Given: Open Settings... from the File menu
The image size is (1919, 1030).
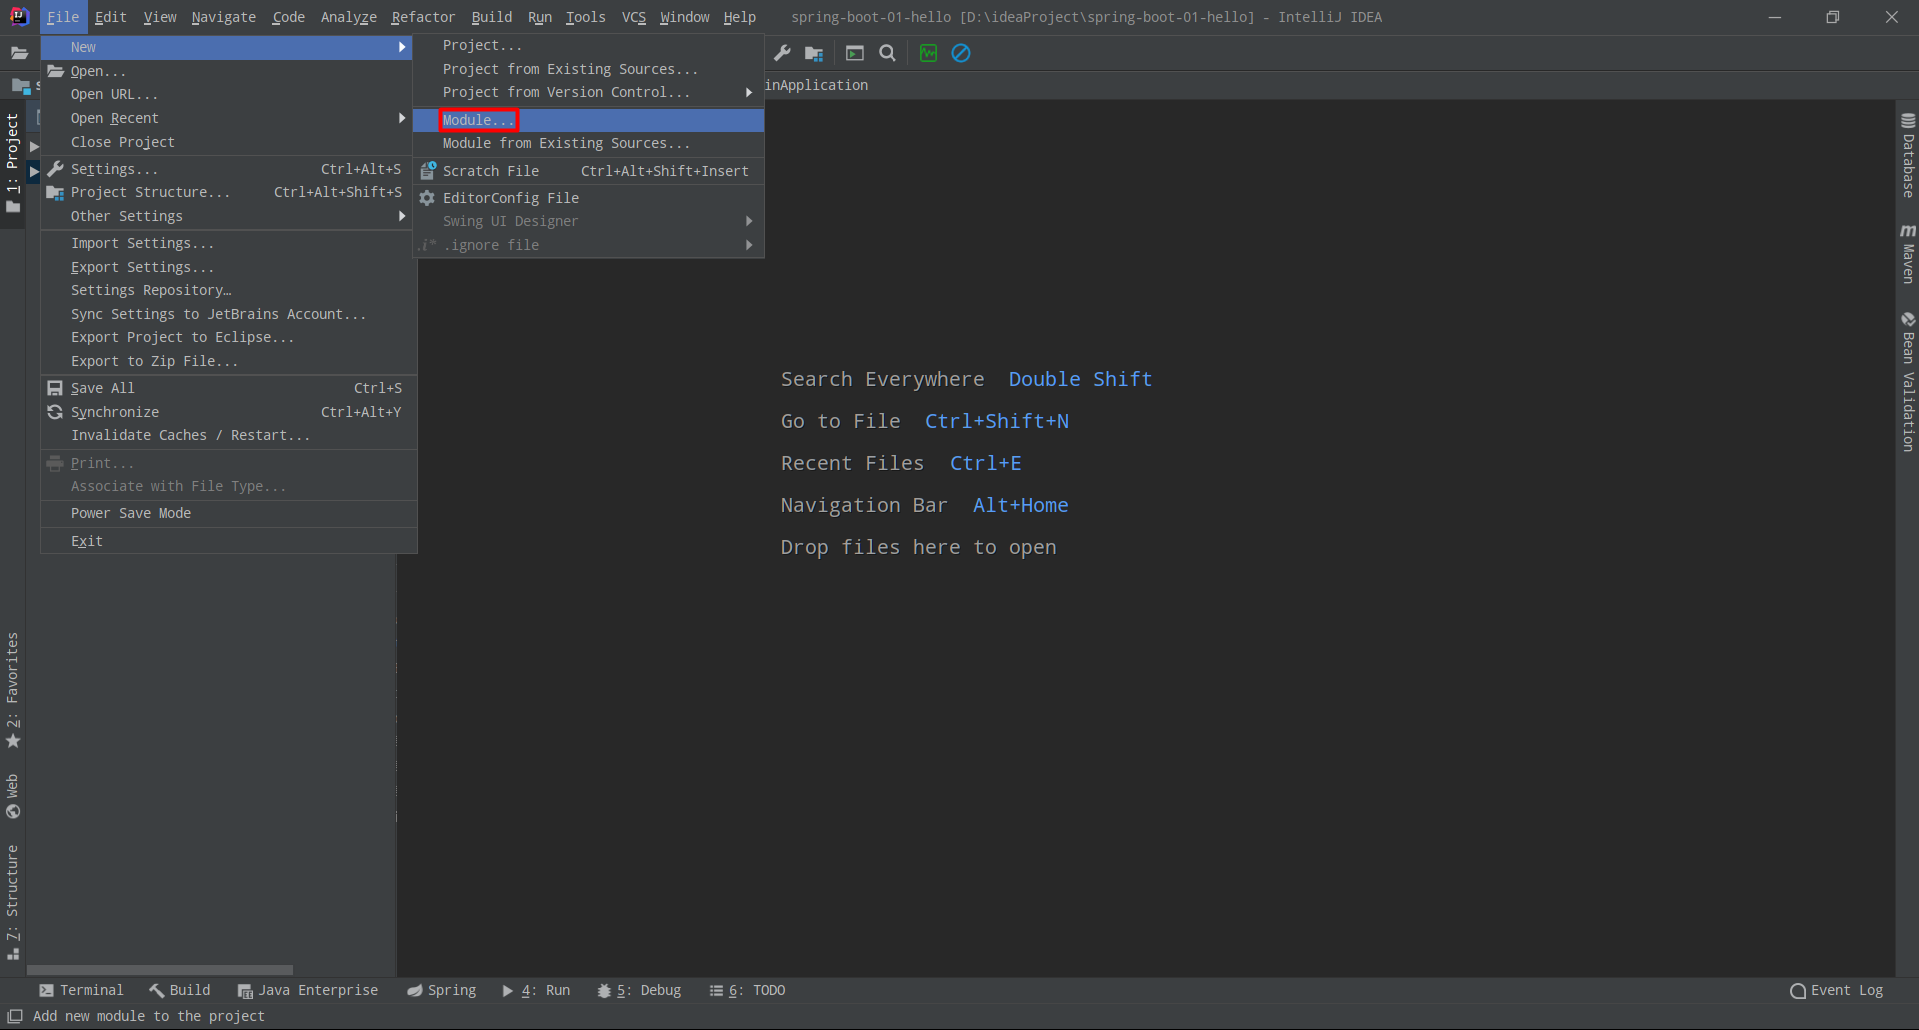Looking at the screenshot, I should click(x=227, y=169).
